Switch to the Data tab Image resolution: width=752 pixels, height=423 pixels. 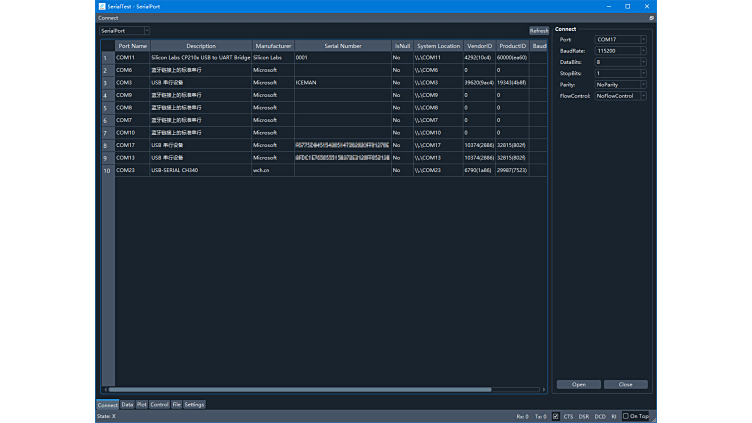(127, 405)
